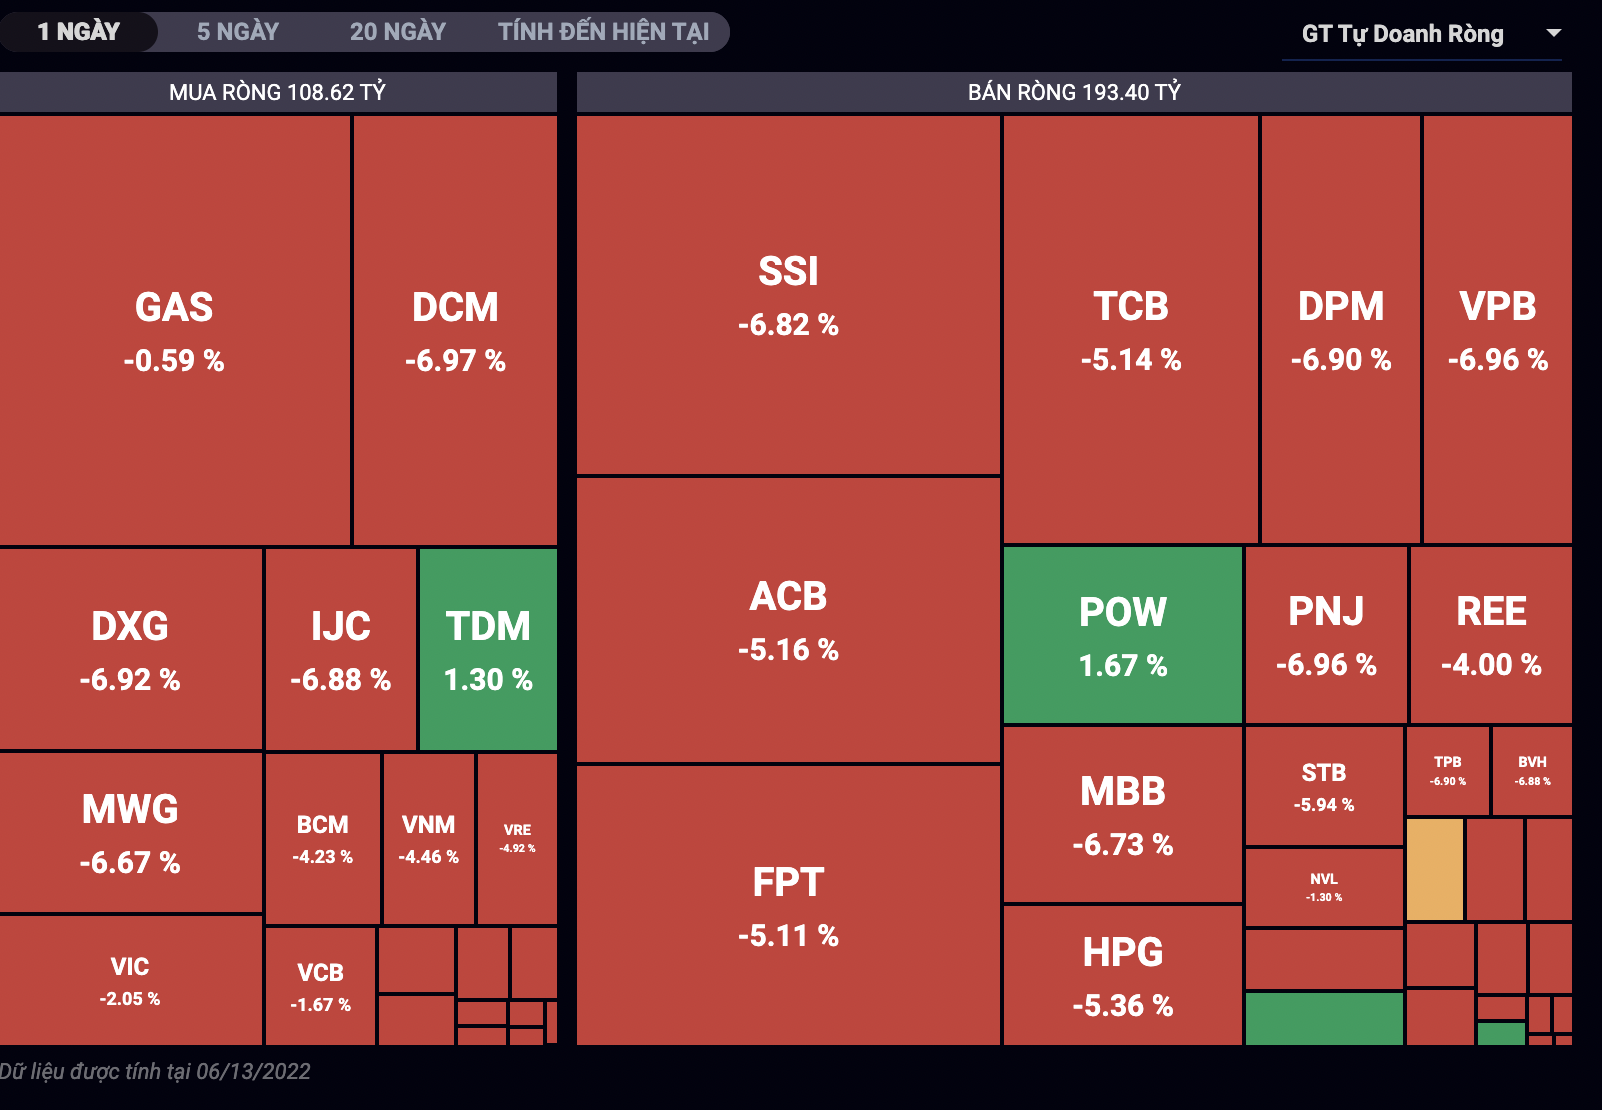The width and height of the screenshot is (1602, 1110).
Task: Open the FPT tile in Bán Ròng
Action: tap(788, 905)
